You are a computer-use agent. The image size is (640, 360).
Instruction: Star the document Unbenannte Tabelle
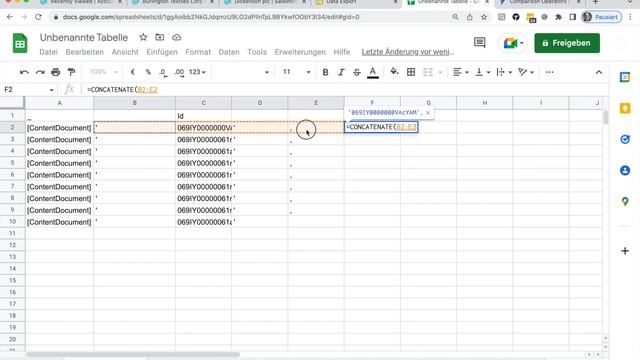pos(143,37)
